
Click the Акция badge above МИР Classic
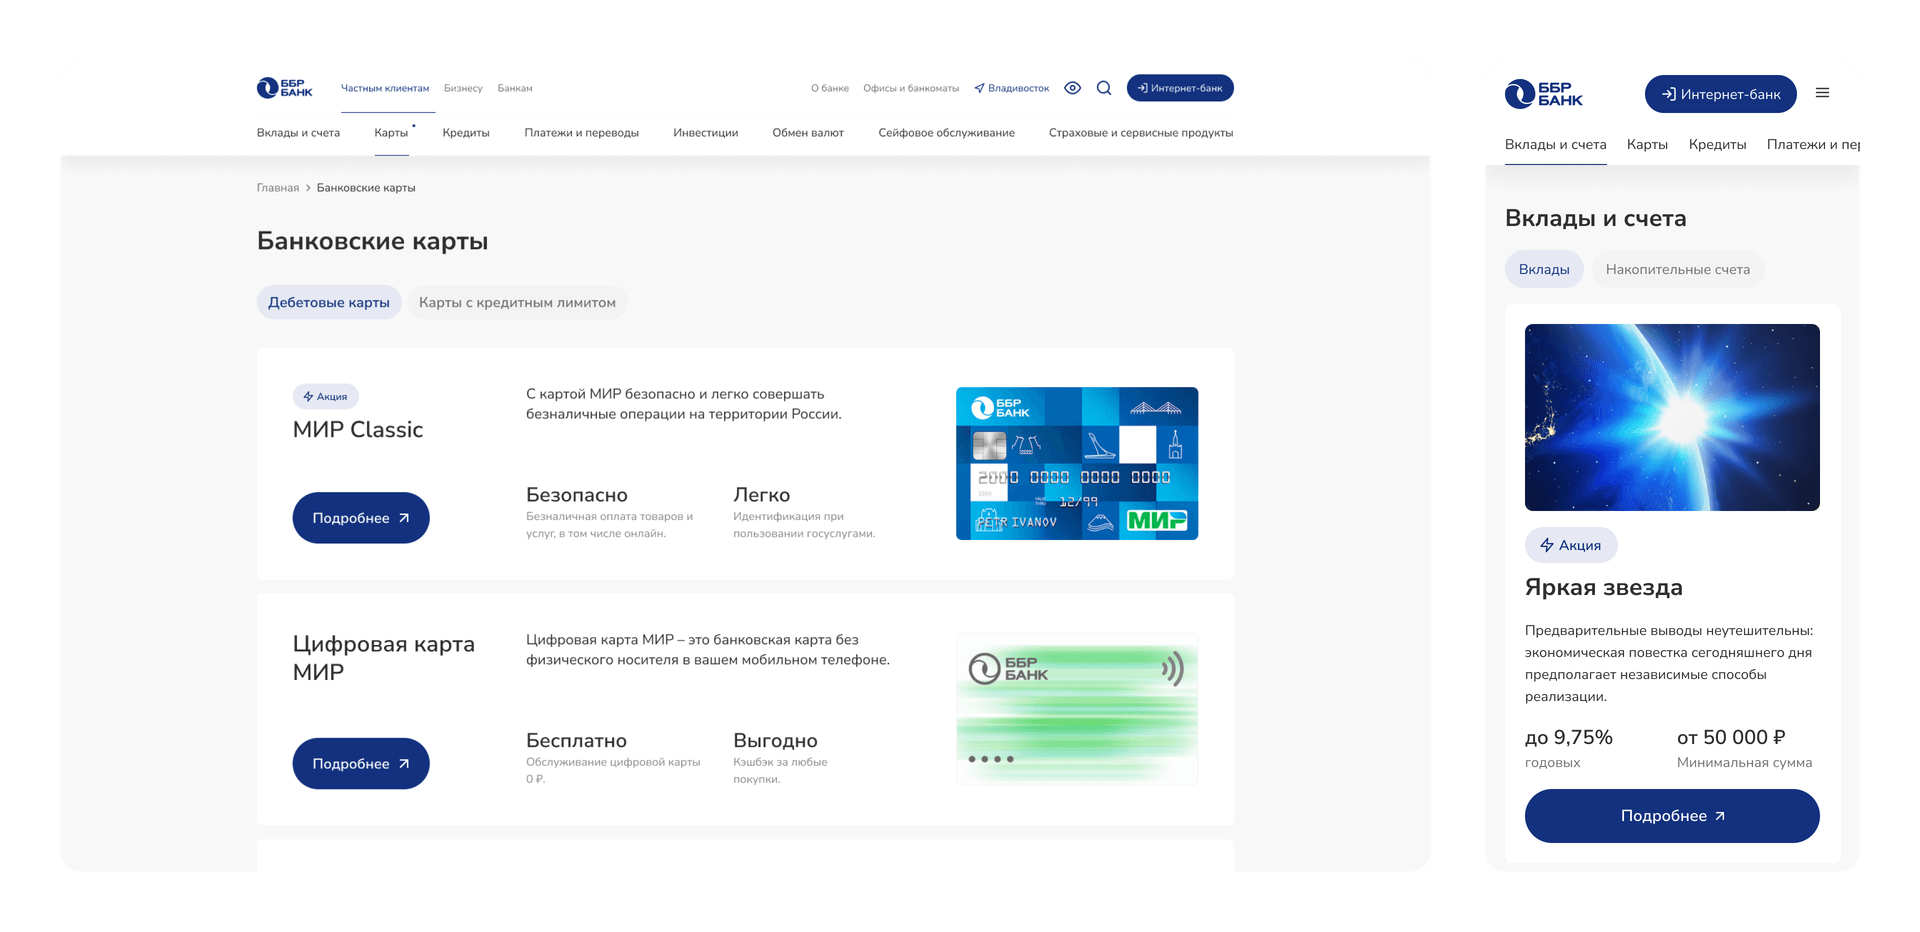325,397
